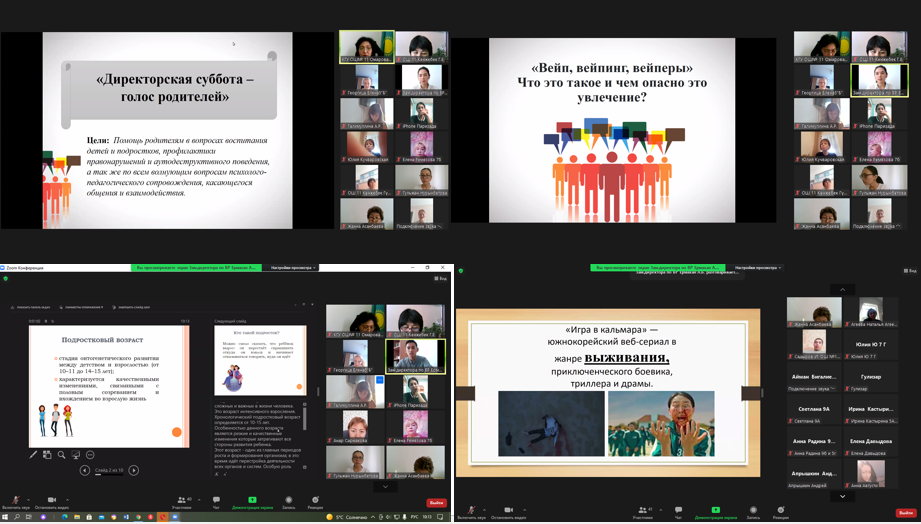Select the pen tool in presenter view

coord(33,455)
